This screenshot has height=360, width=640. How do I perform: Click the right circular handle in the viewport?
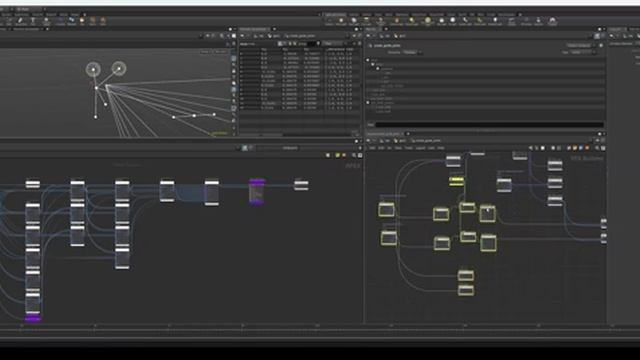(119, 69)
